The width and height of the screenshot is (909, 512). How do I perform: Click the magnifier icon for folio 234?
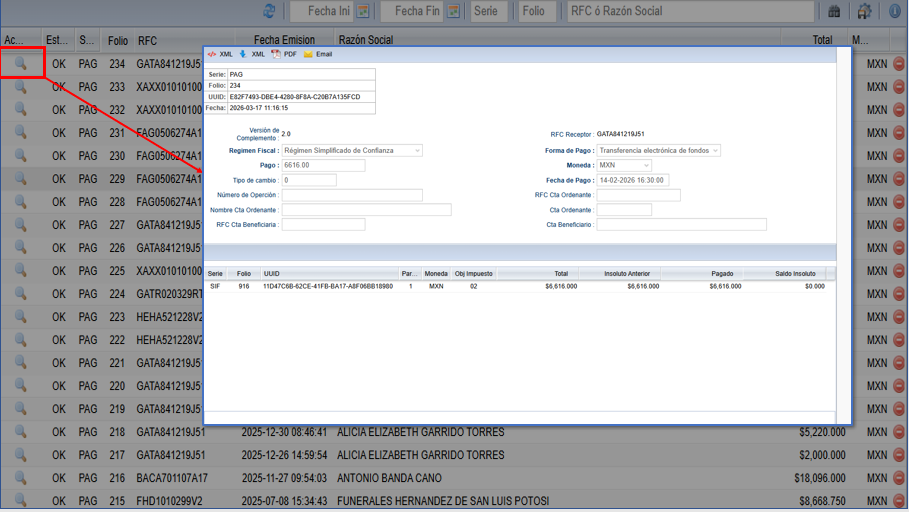[20, 63]
